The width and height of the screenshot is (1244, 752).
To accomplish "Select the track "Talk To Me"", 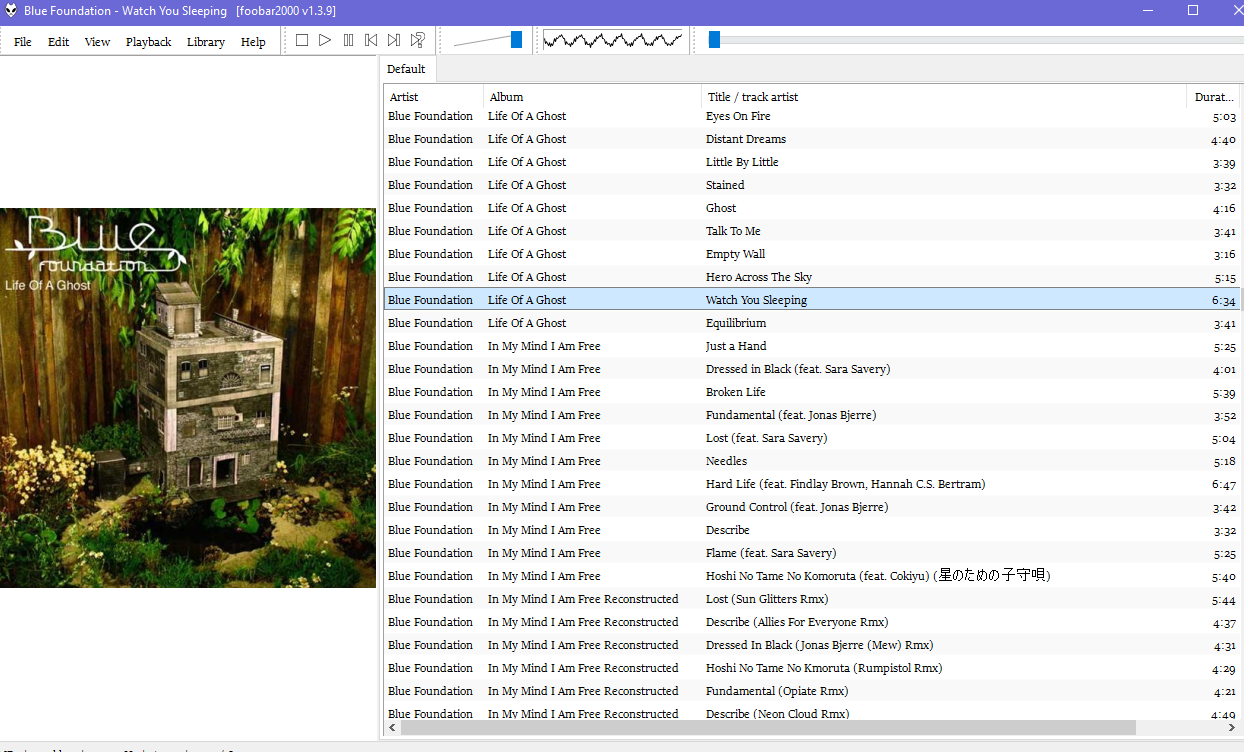I will (733, 231).
